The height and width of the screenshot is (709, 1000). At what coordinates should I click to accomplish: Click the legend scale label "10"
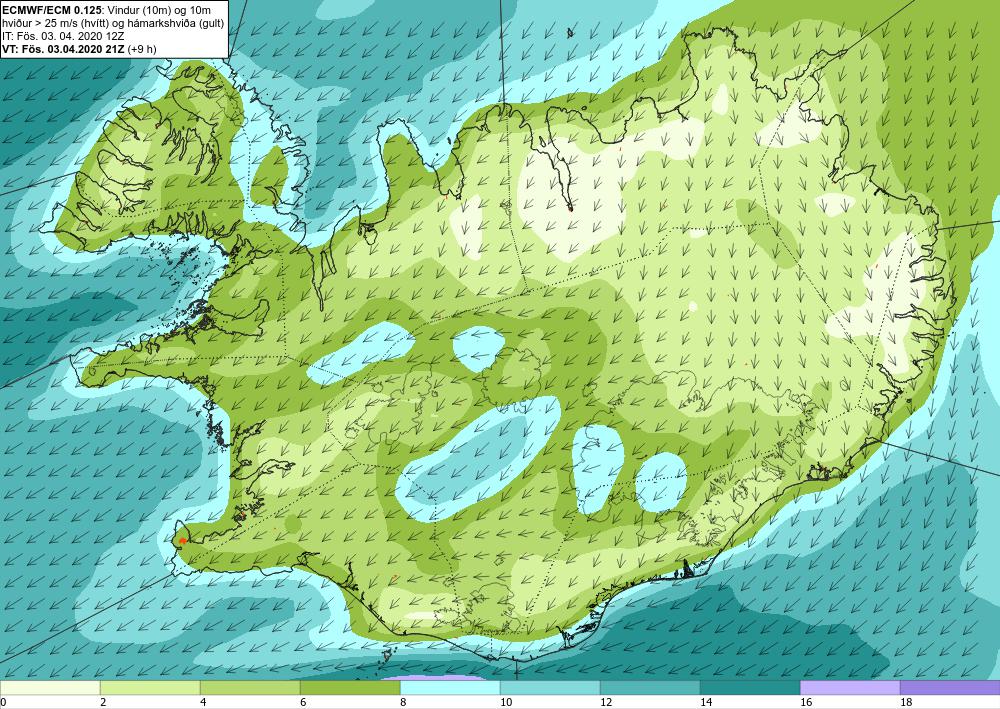point(506,702)
